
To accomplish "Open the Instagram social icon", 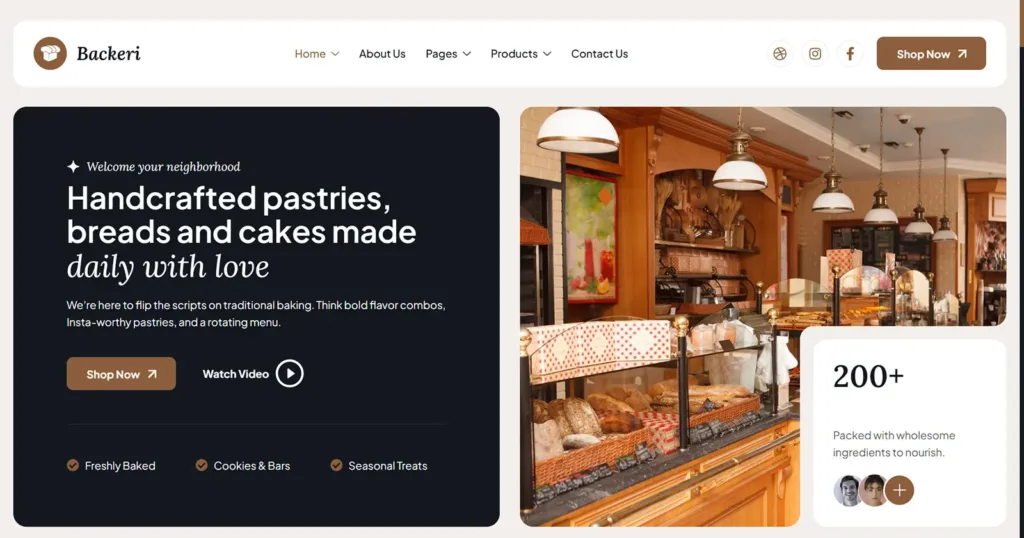I will pyautogui.click(x=815, y=54).
